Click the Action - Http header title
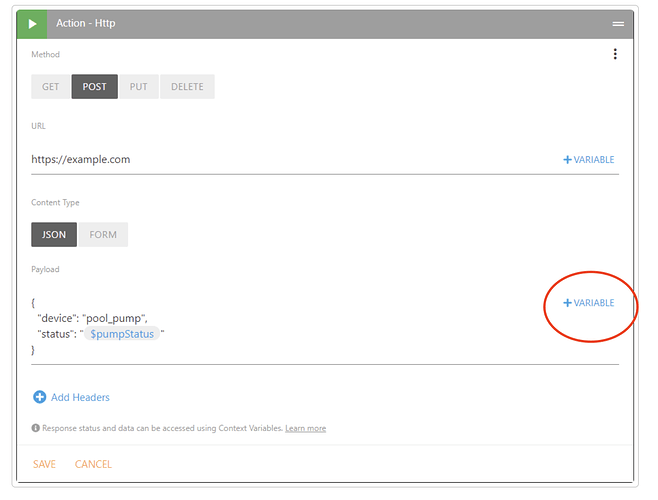 [86, 23]
